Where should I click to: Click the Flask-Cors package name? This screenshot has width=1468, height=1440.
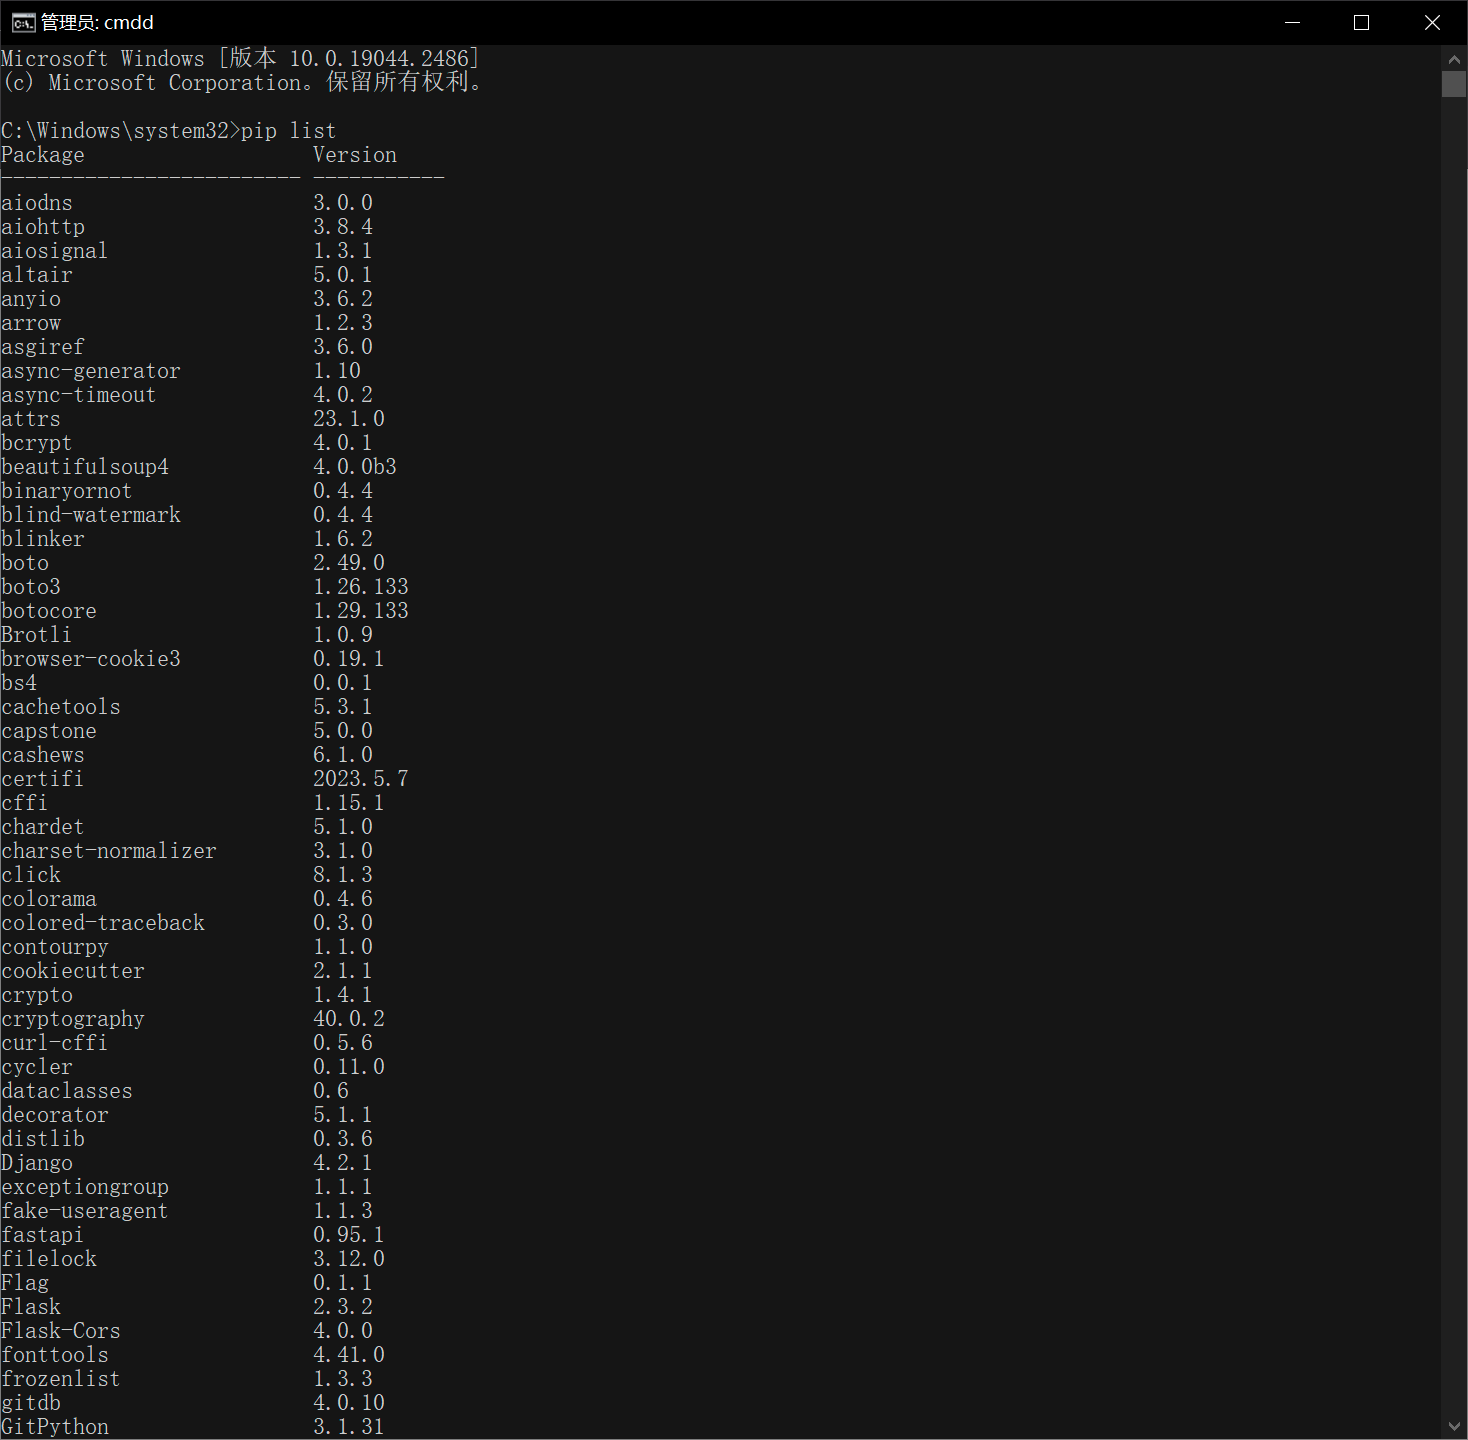(61, 1331)
